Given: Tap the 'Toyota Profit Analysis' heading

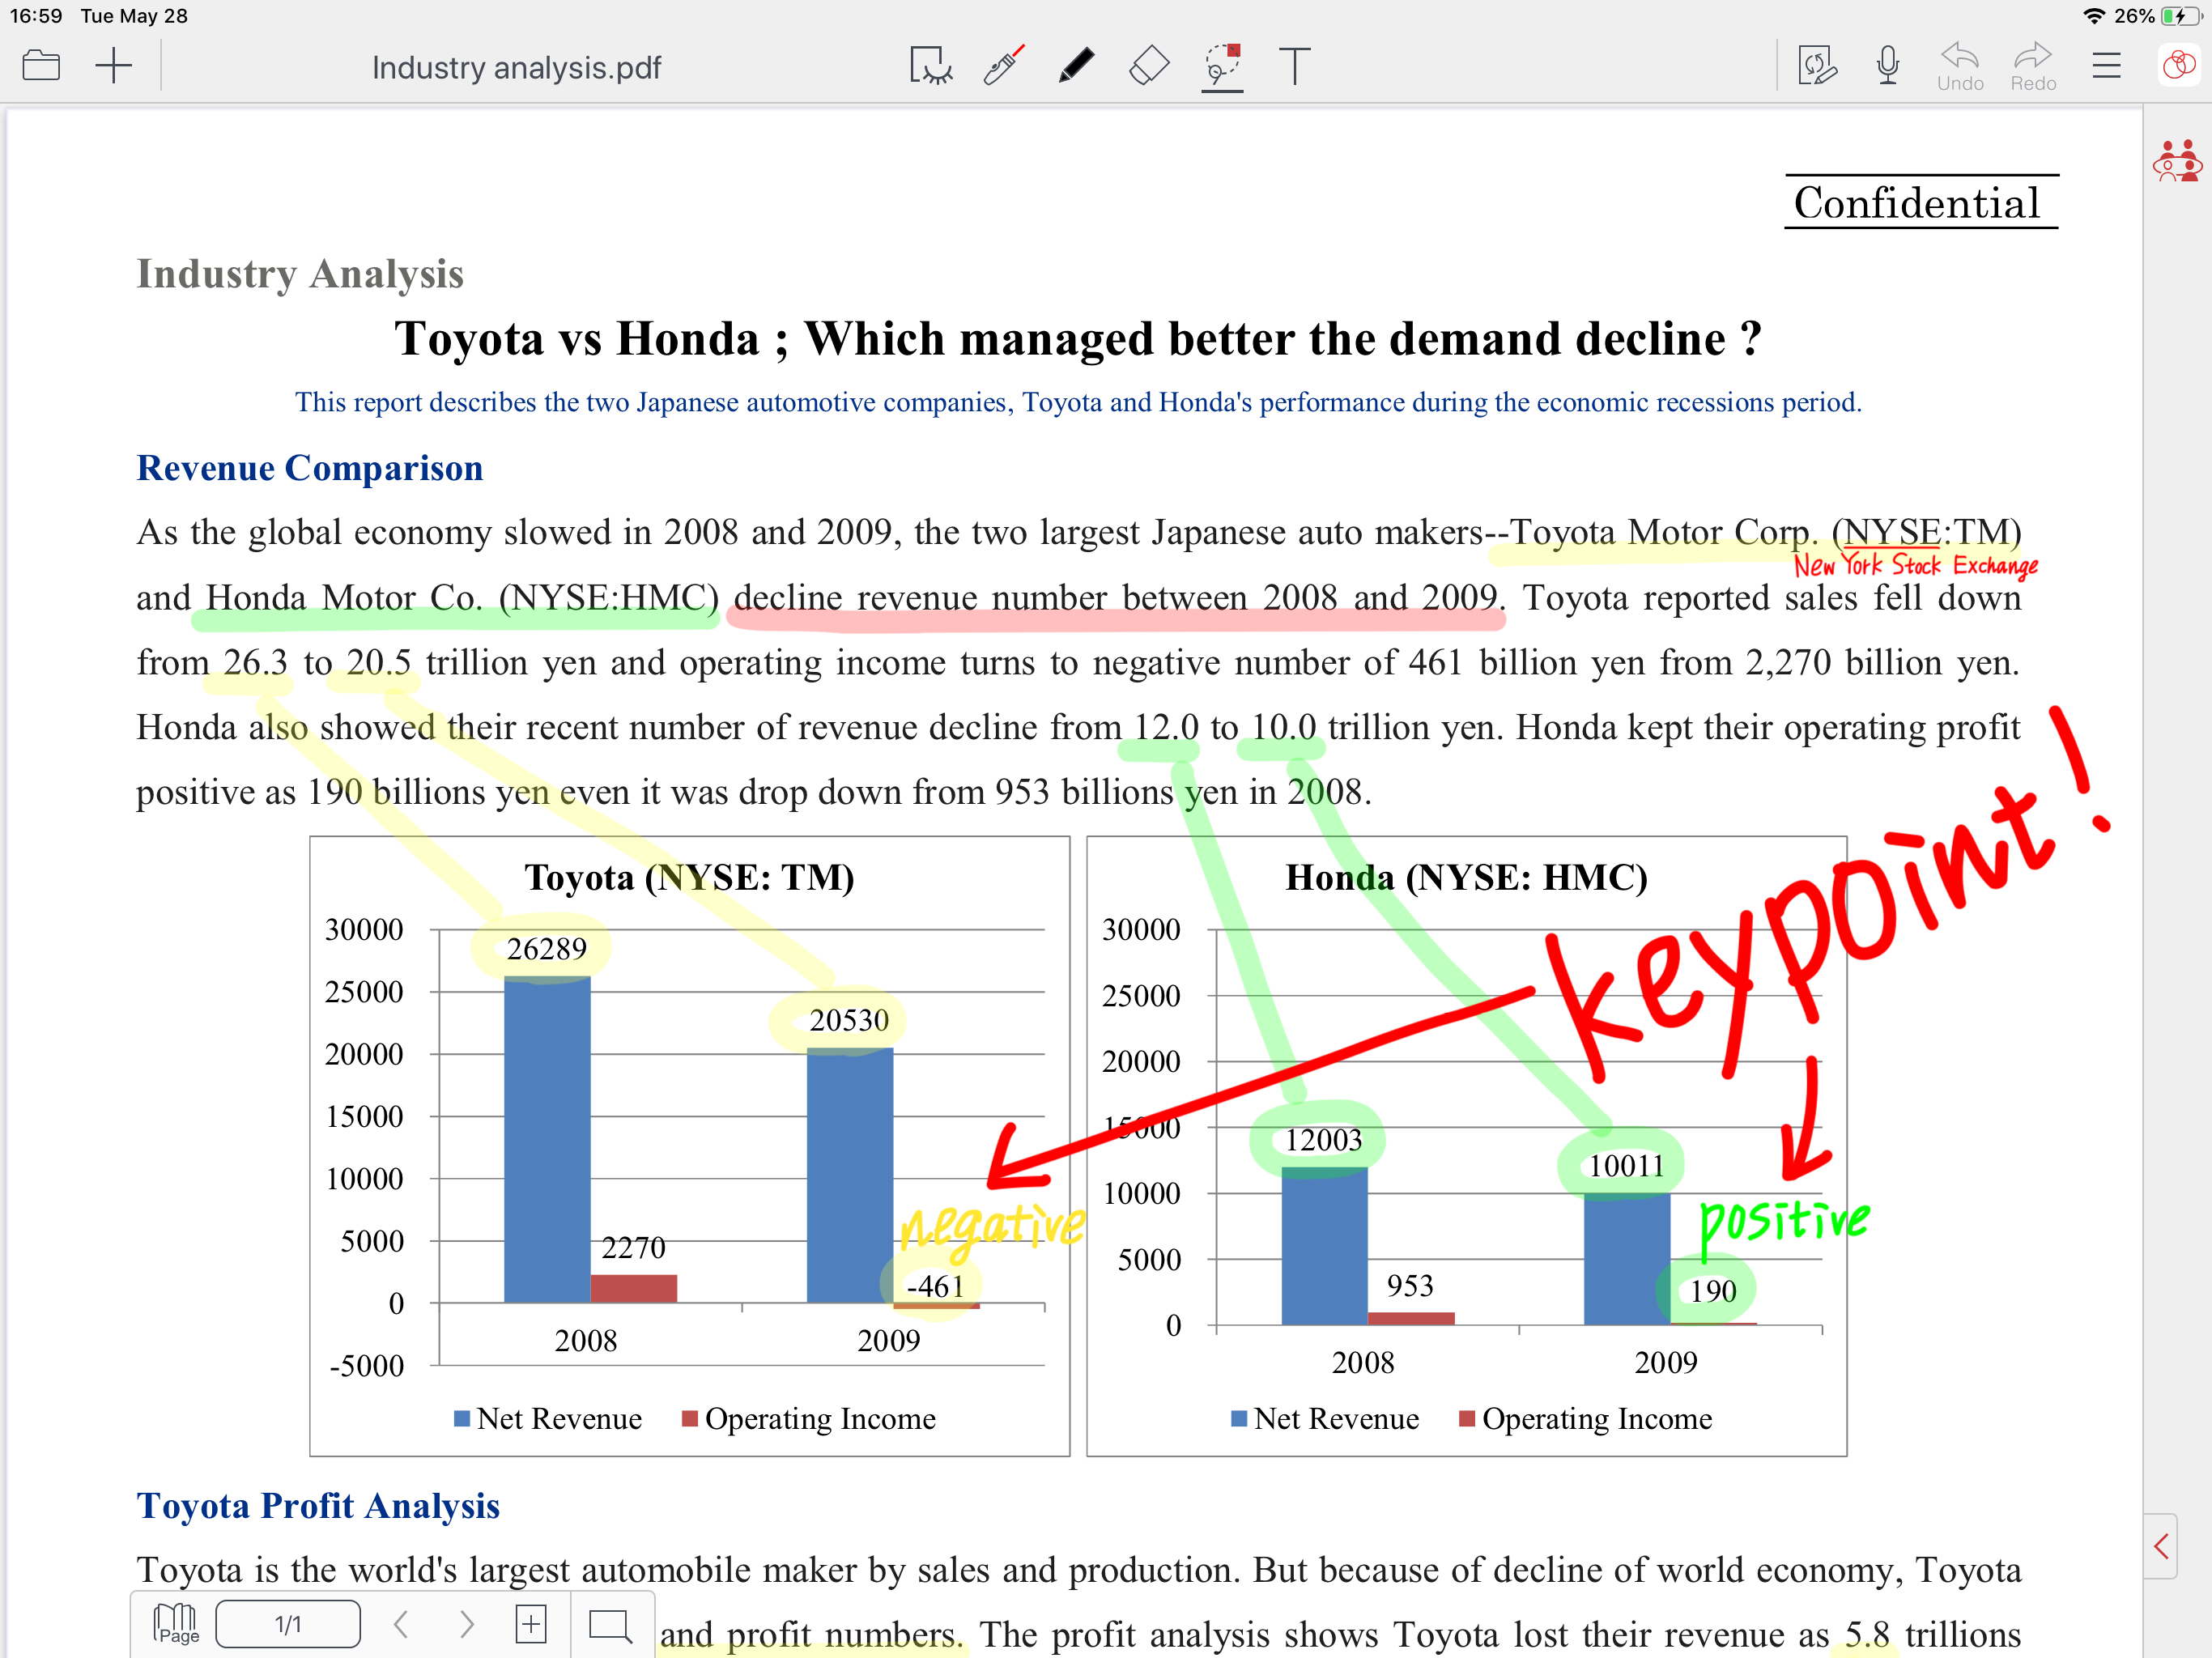Looking at the screenshot, I should pos(318,1505).
